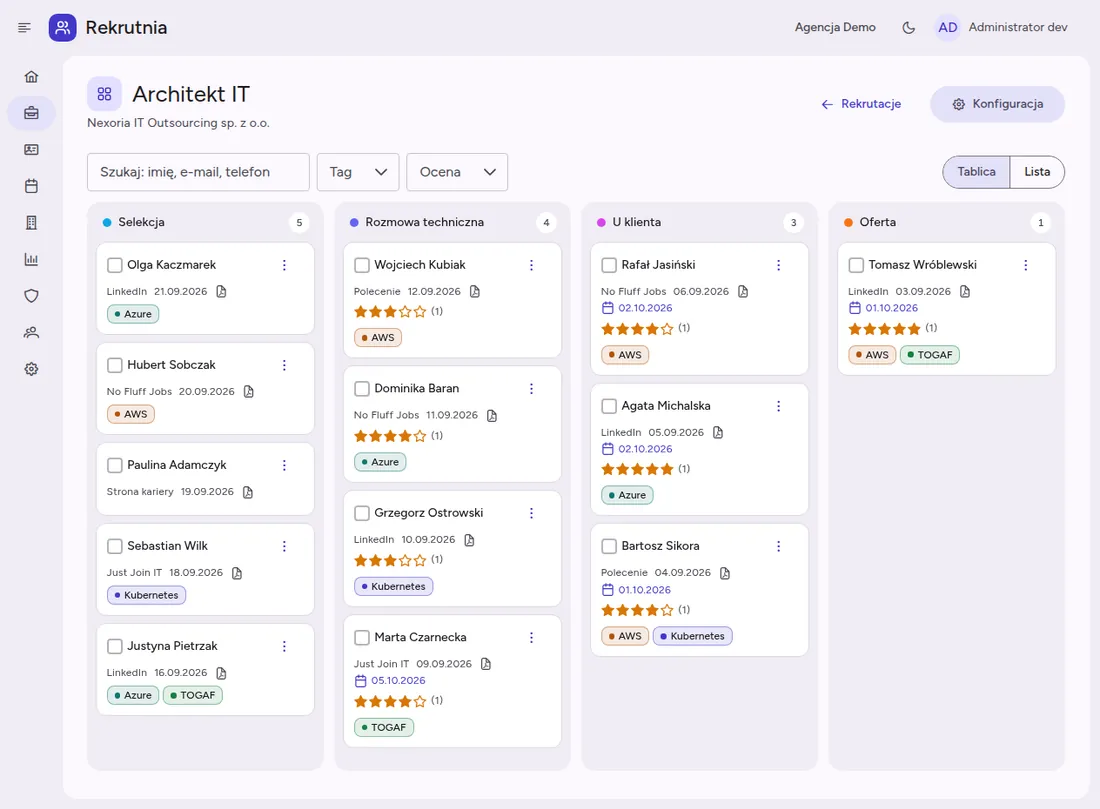1100x809 pixels.
Task: Go back via the Rekrutacje link
Action: pyautogui.click(x=861, y=104)
